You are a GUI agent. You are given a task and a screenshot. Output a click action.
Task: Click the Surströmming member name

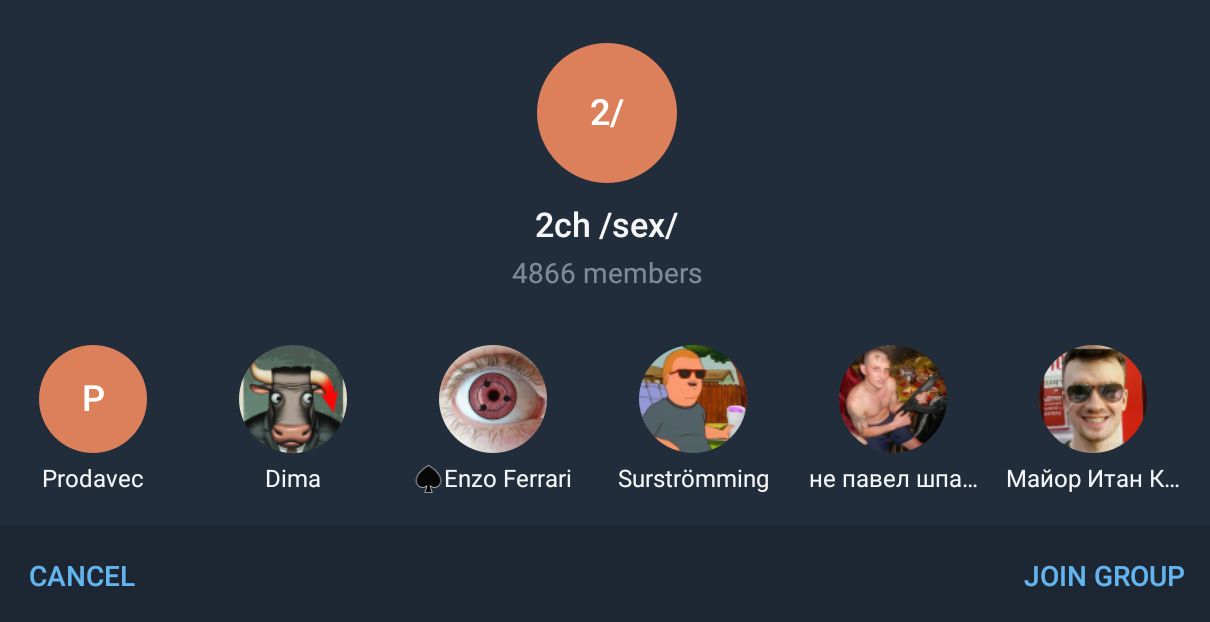coord(693,479)
